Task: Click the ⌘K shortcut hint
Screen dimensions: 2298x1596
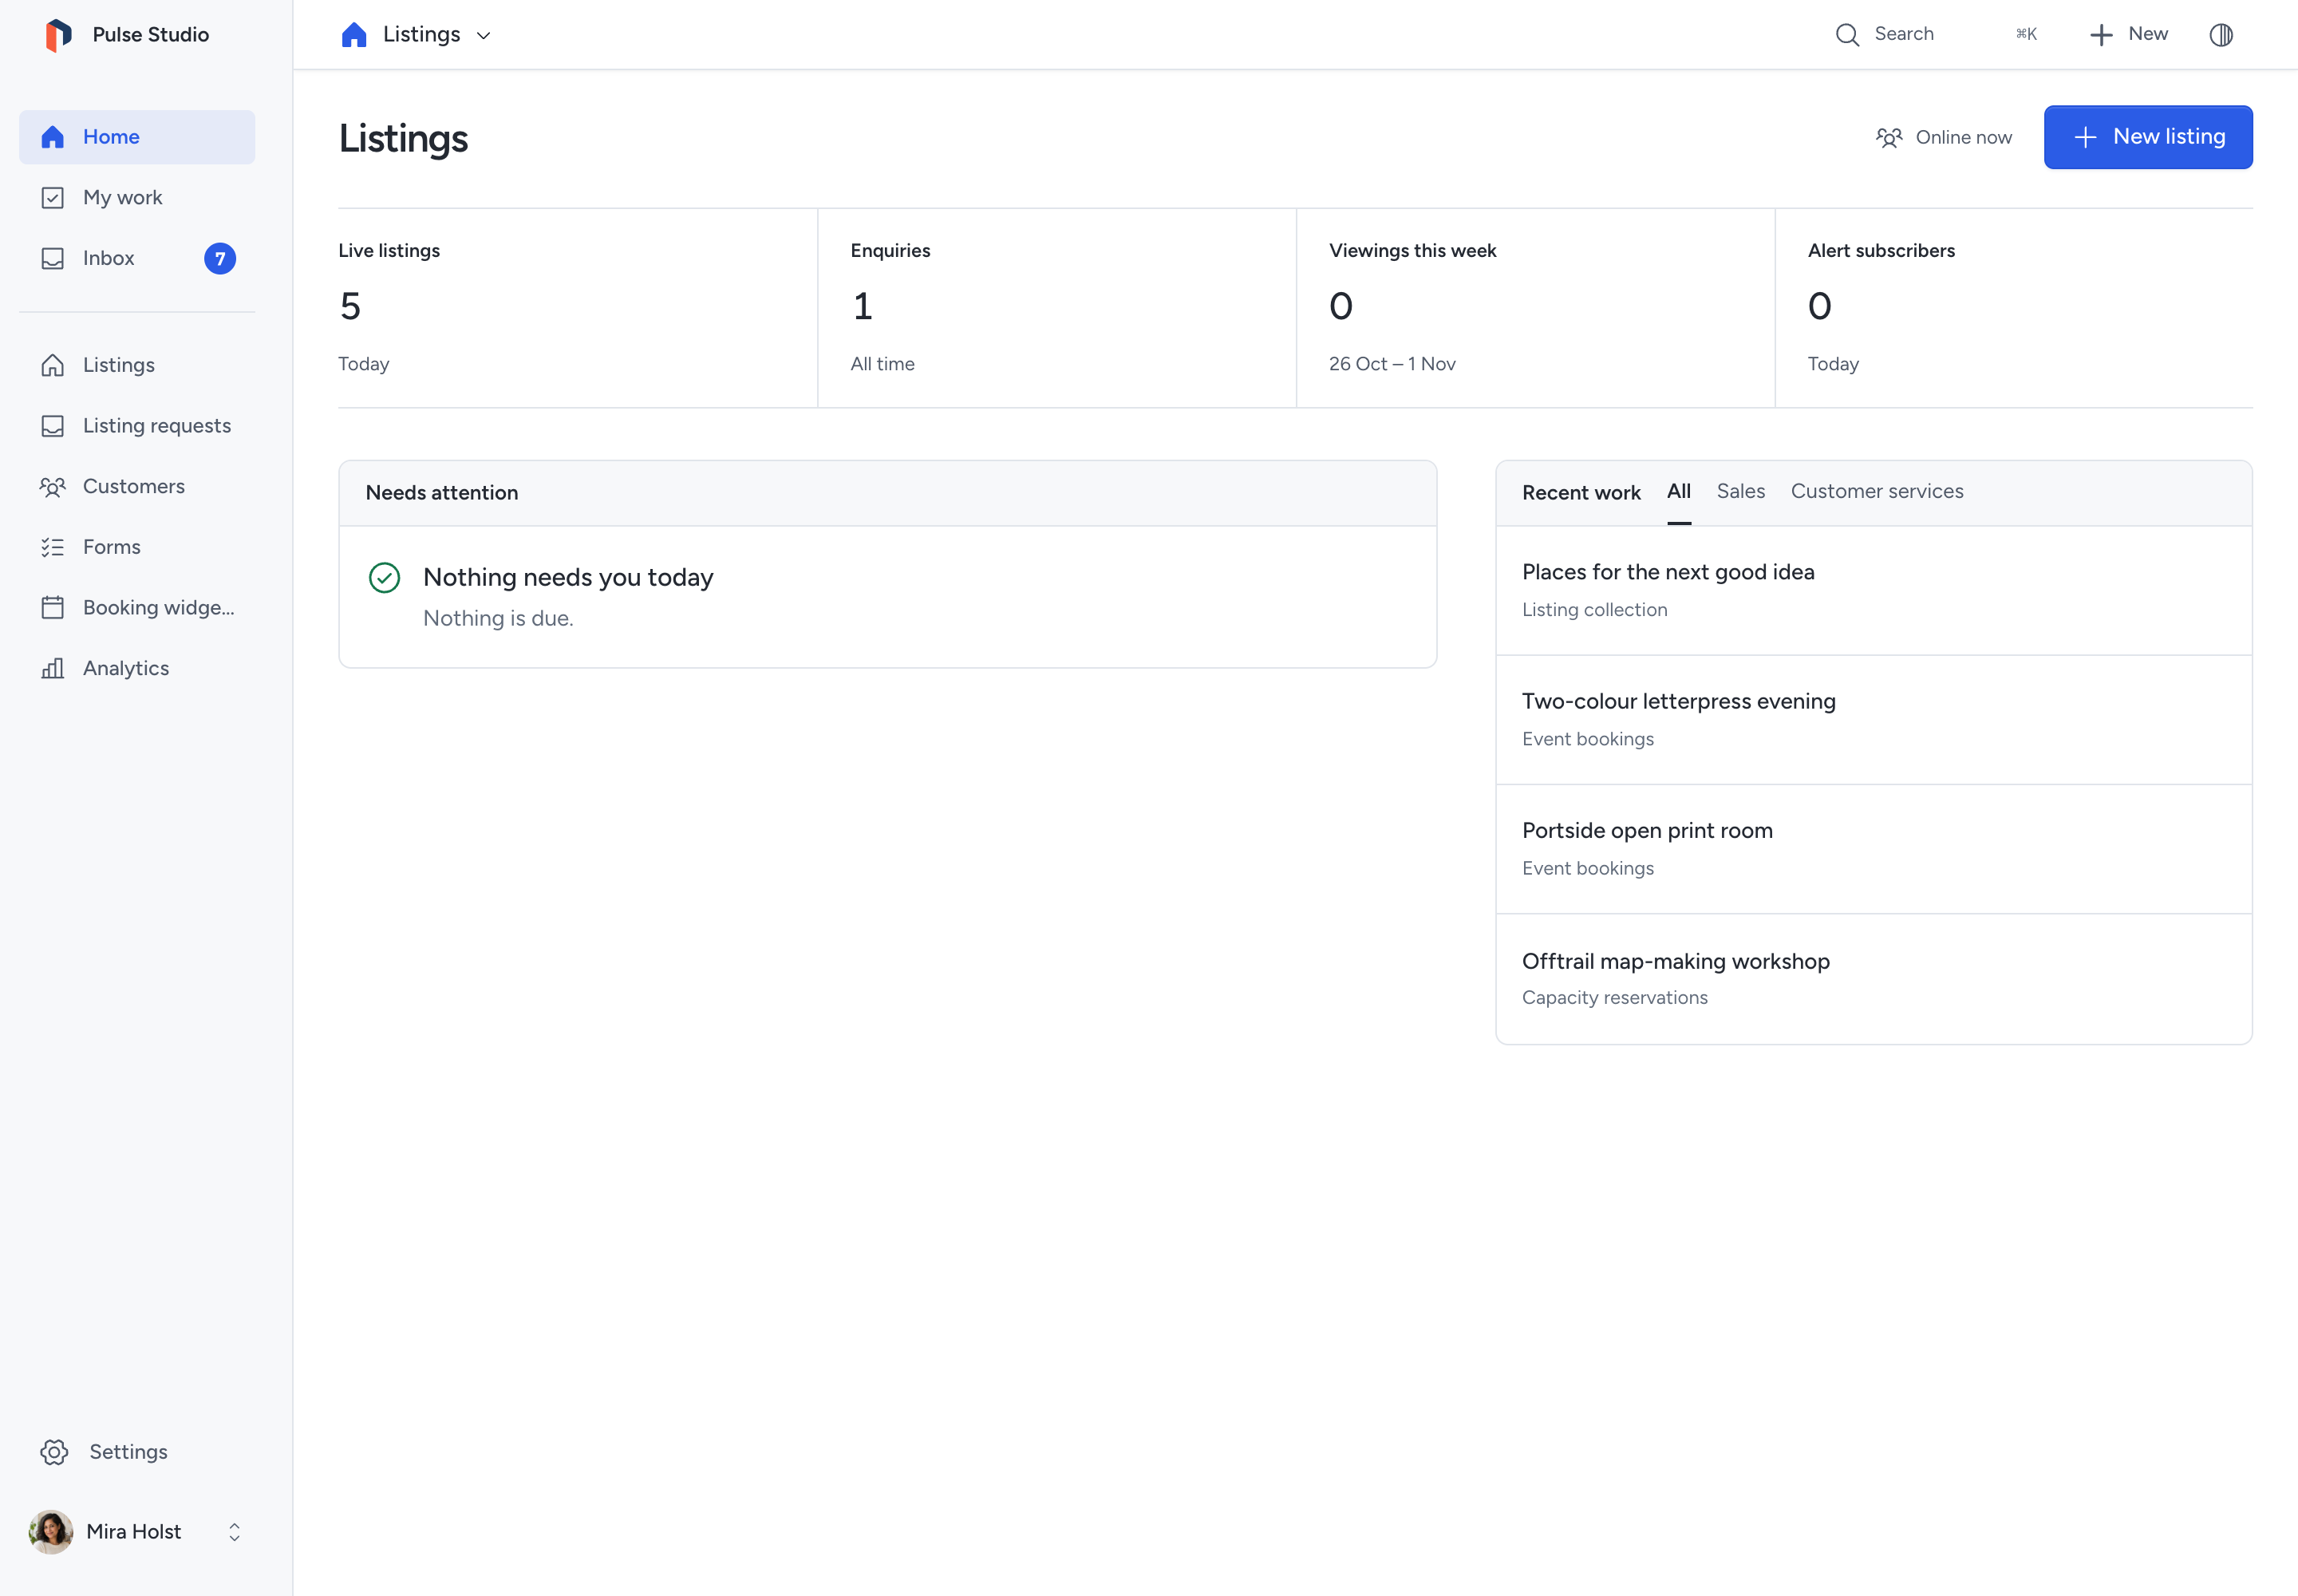Action: point(2026,35)
